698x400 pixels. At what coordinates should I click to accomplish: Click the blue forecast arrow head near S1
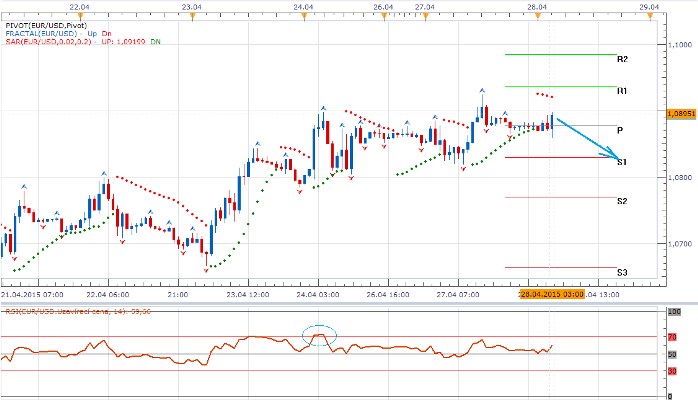point(614,155)
